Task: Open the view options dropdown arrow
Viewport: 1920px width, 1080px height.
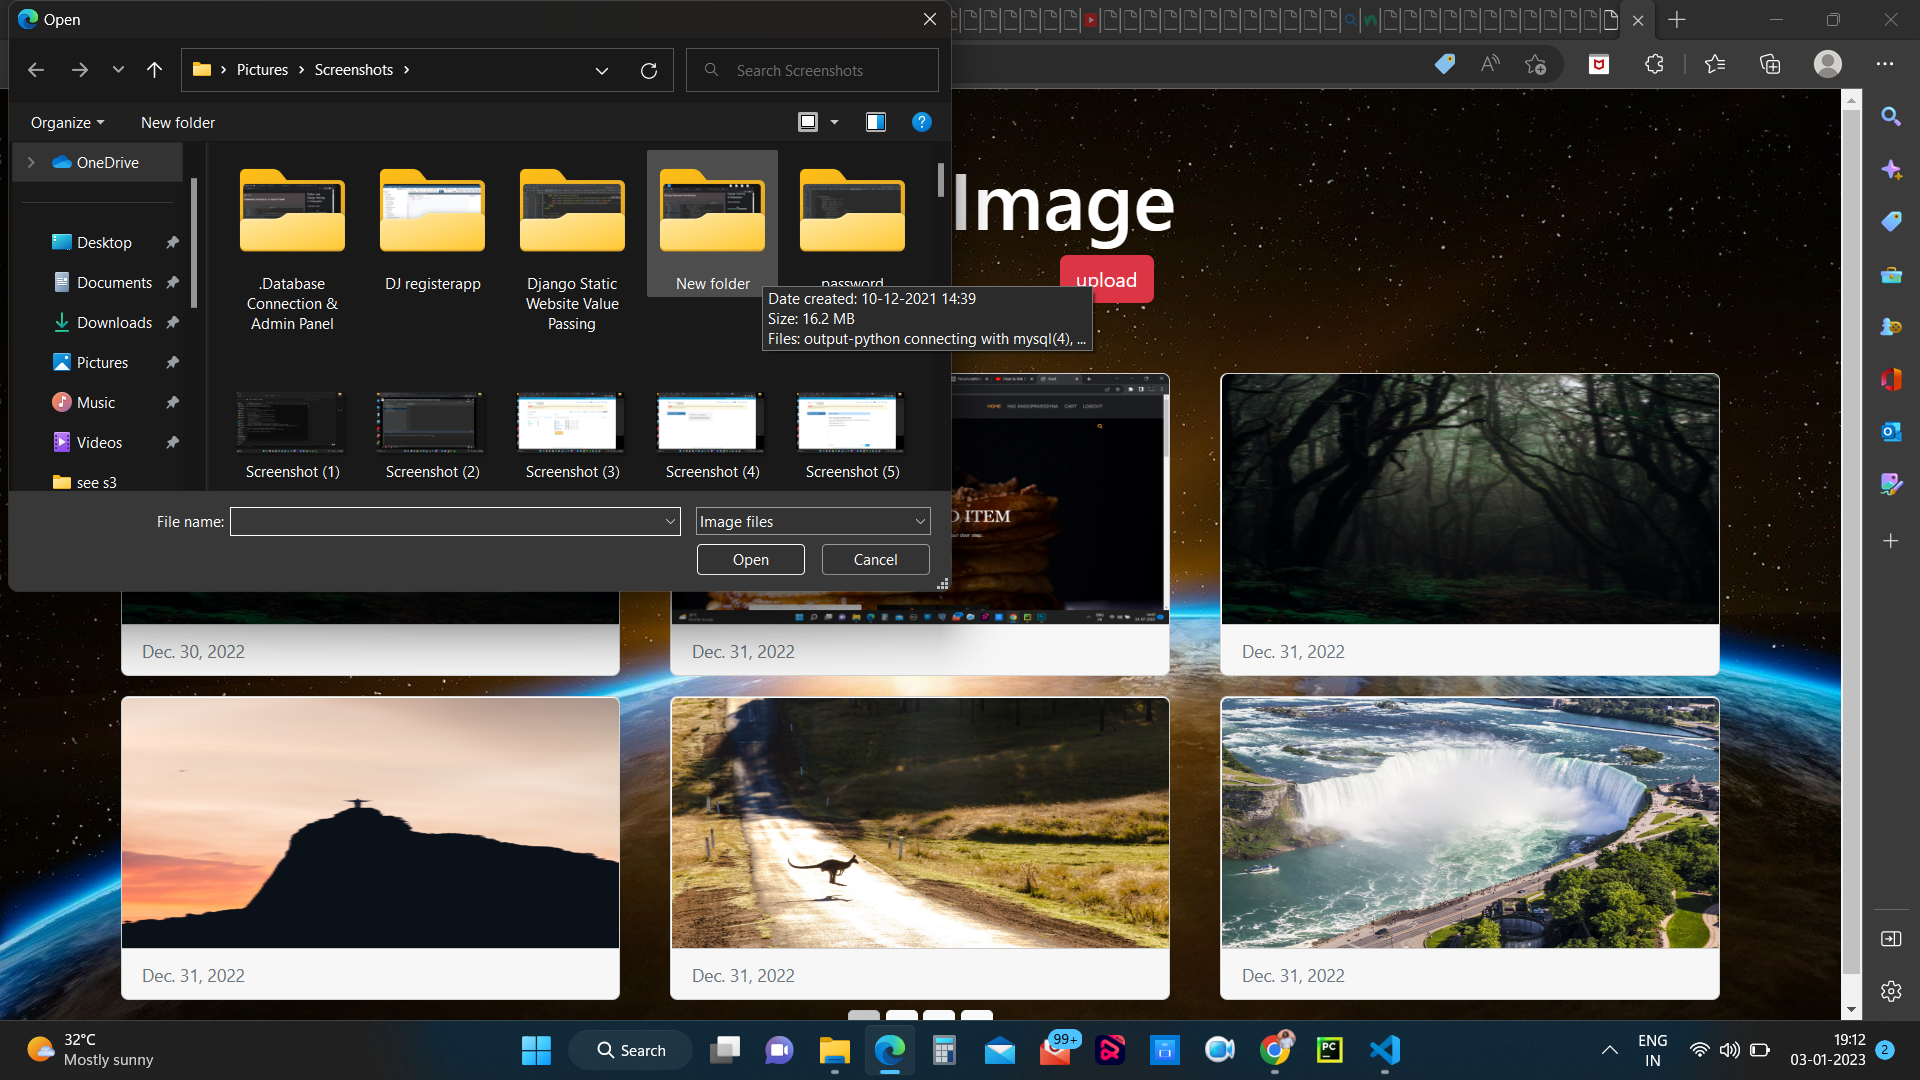Action: tap(834, 122)
